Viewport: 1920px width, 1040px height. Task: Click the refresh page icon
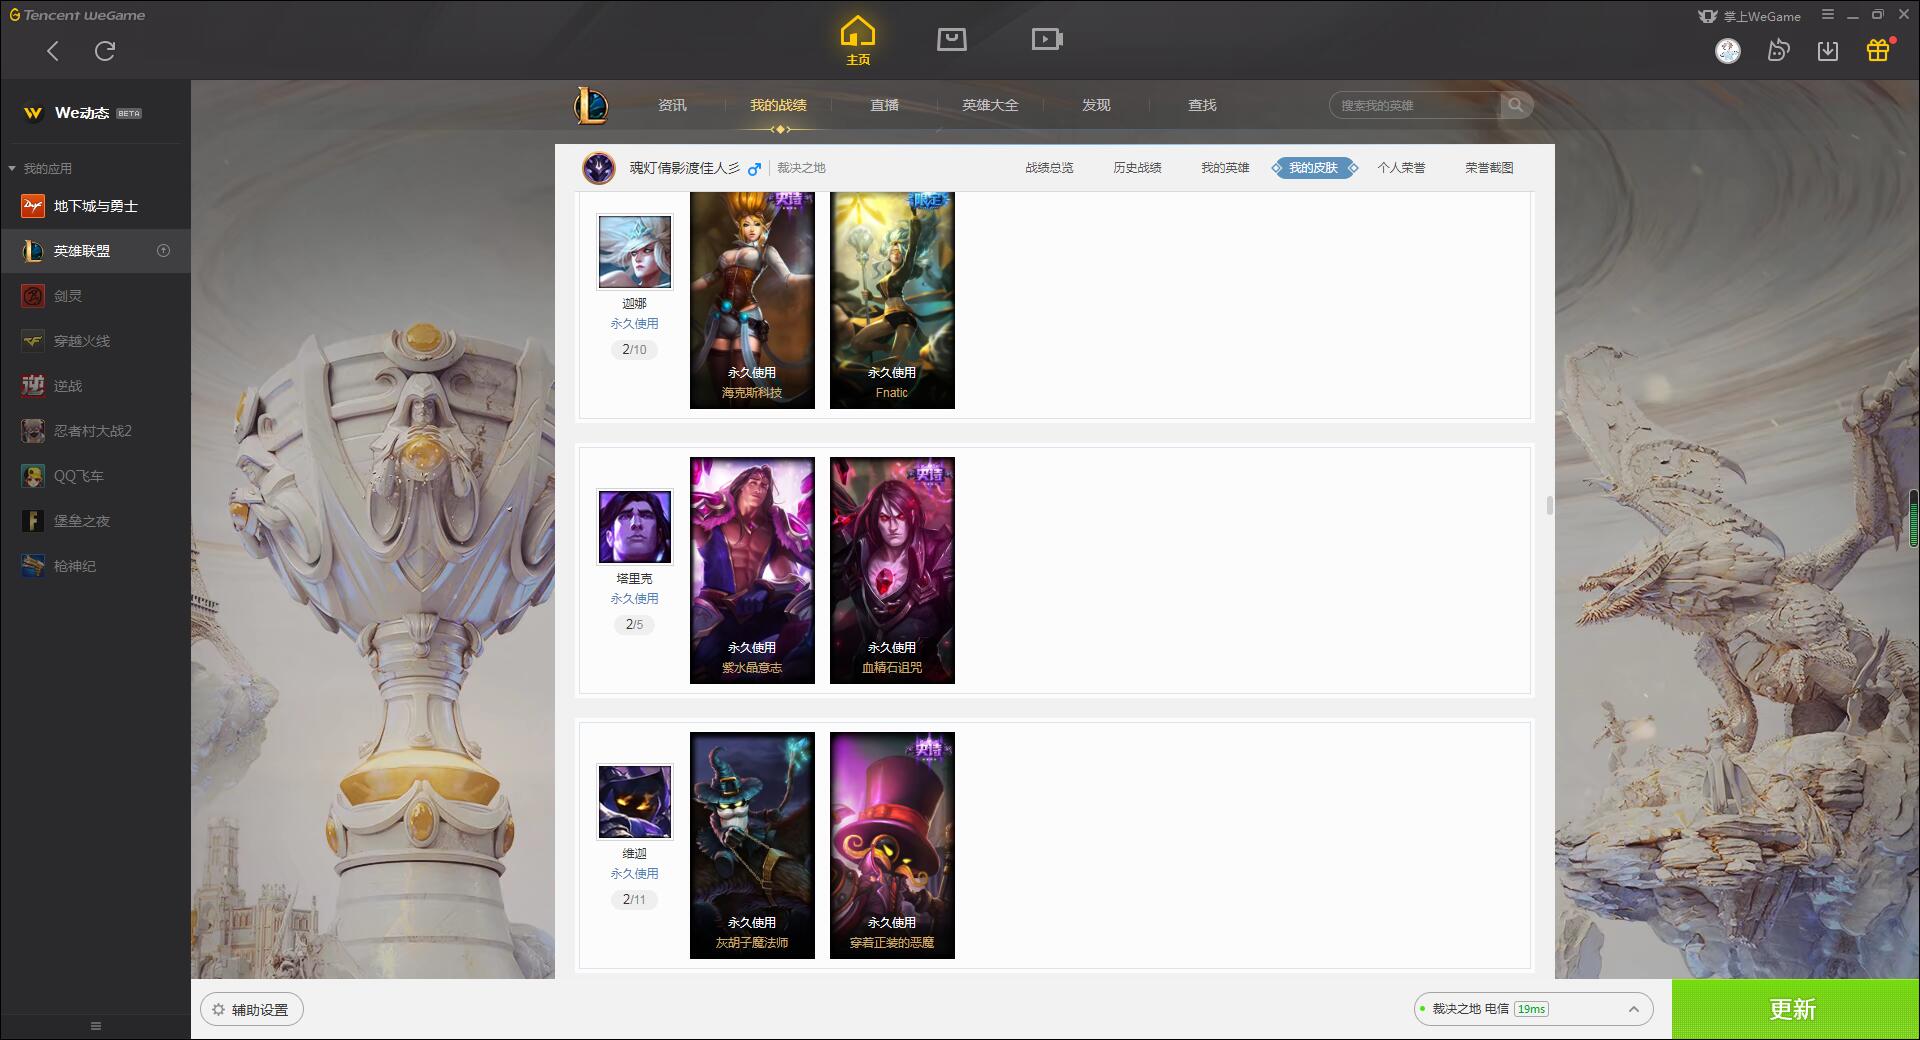[105, 51]
